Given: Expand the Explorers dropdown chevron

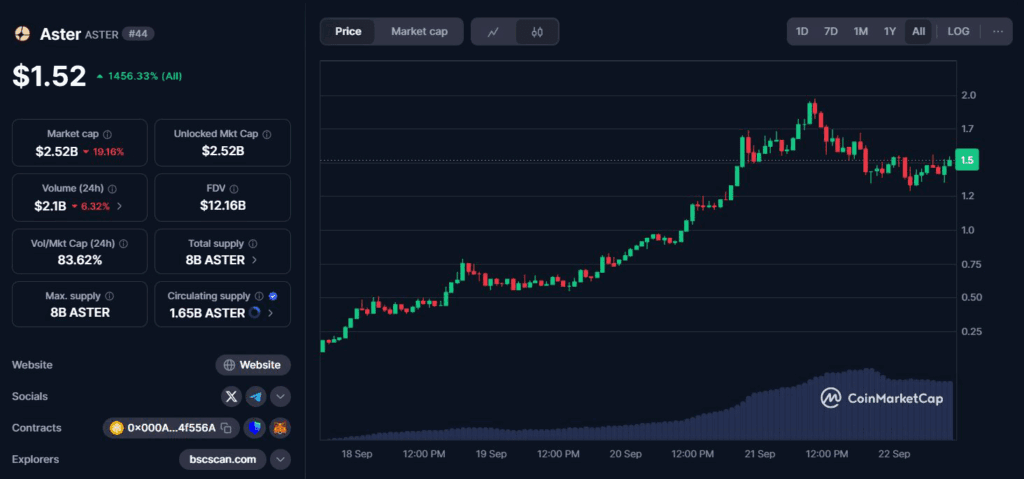Looking at the screenshot, I should (280, 460).
